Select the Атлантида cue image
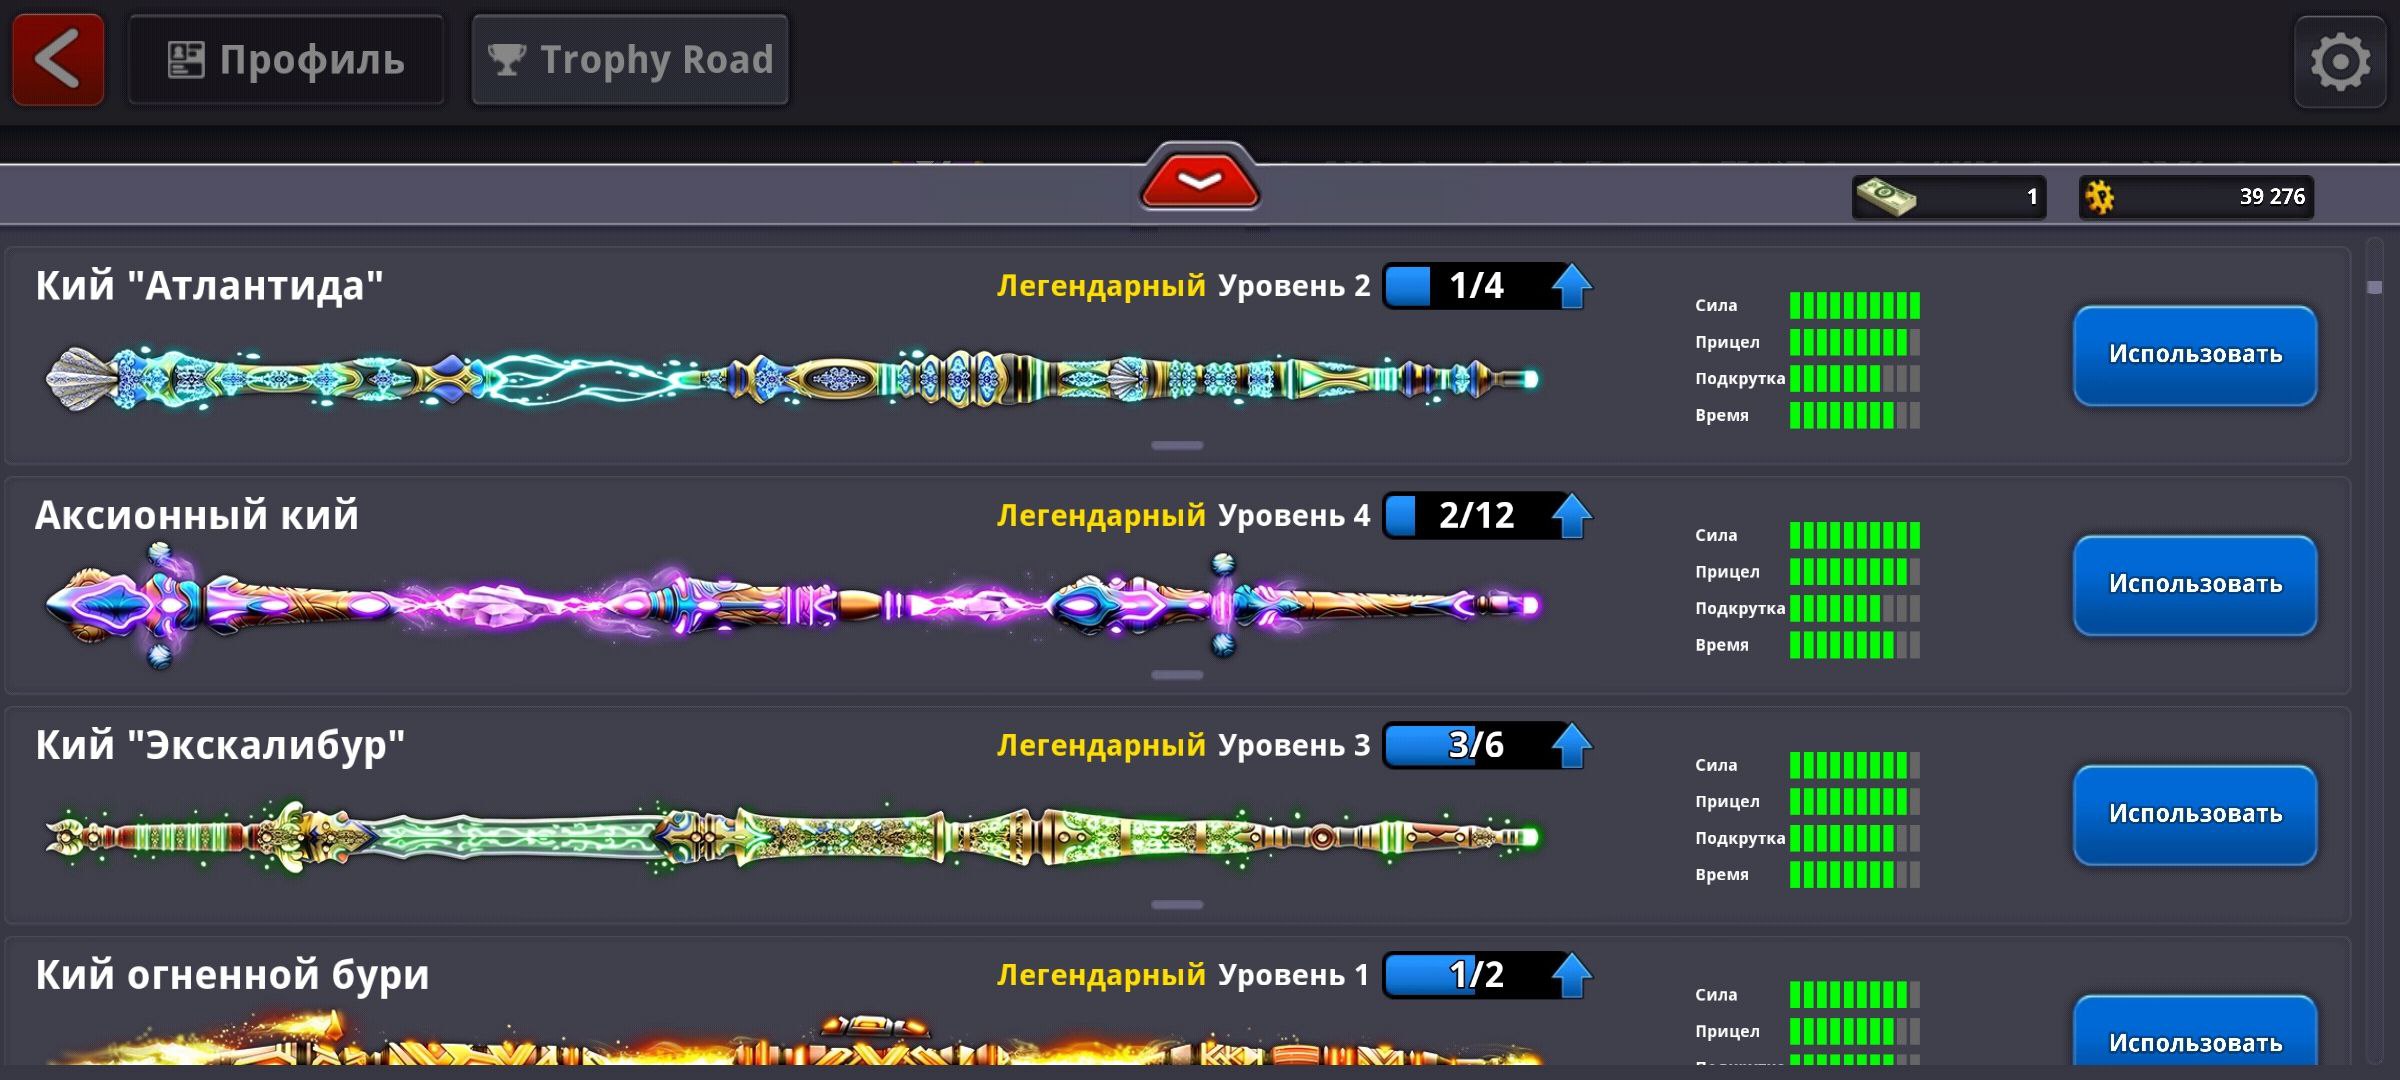The image size is (2400, 1080). click(x=792, y=379)
